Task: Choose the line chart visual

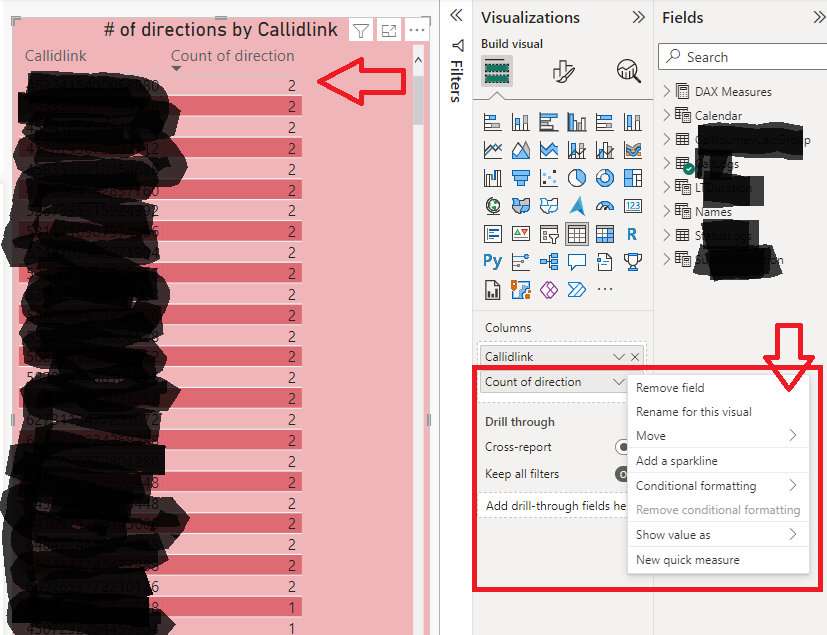Action: (x=493, y=150)
